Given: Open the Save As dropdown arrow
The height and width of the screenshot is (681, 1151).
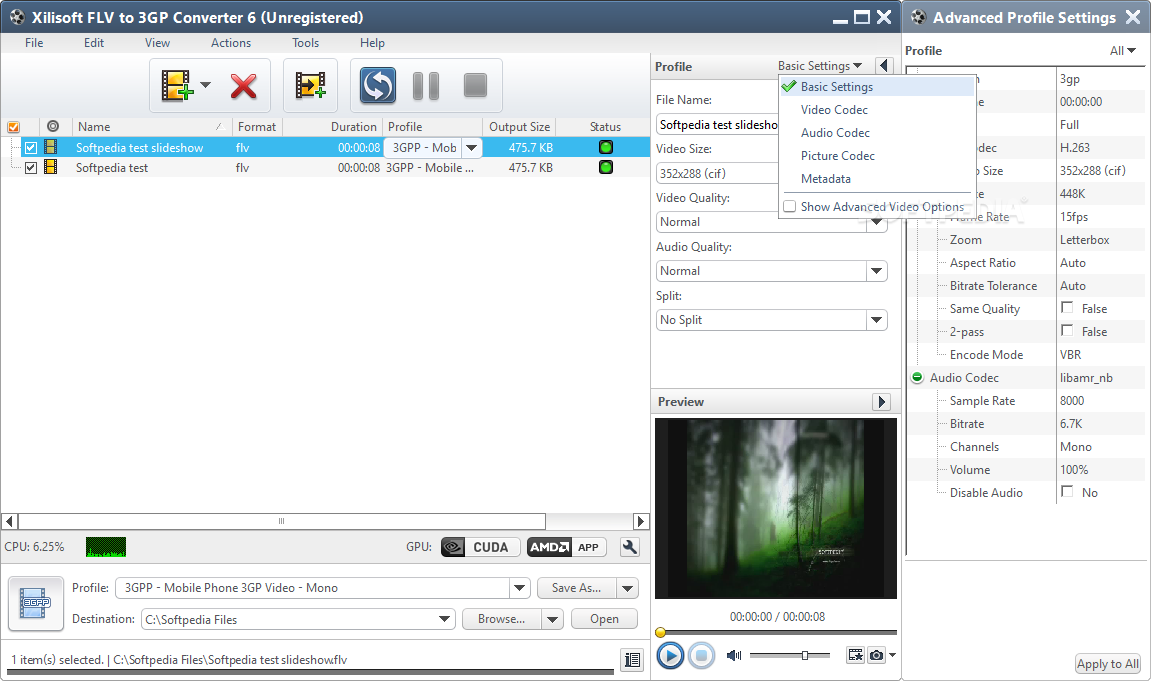Looking at the screenshot, I should click(x=628, y=588).
